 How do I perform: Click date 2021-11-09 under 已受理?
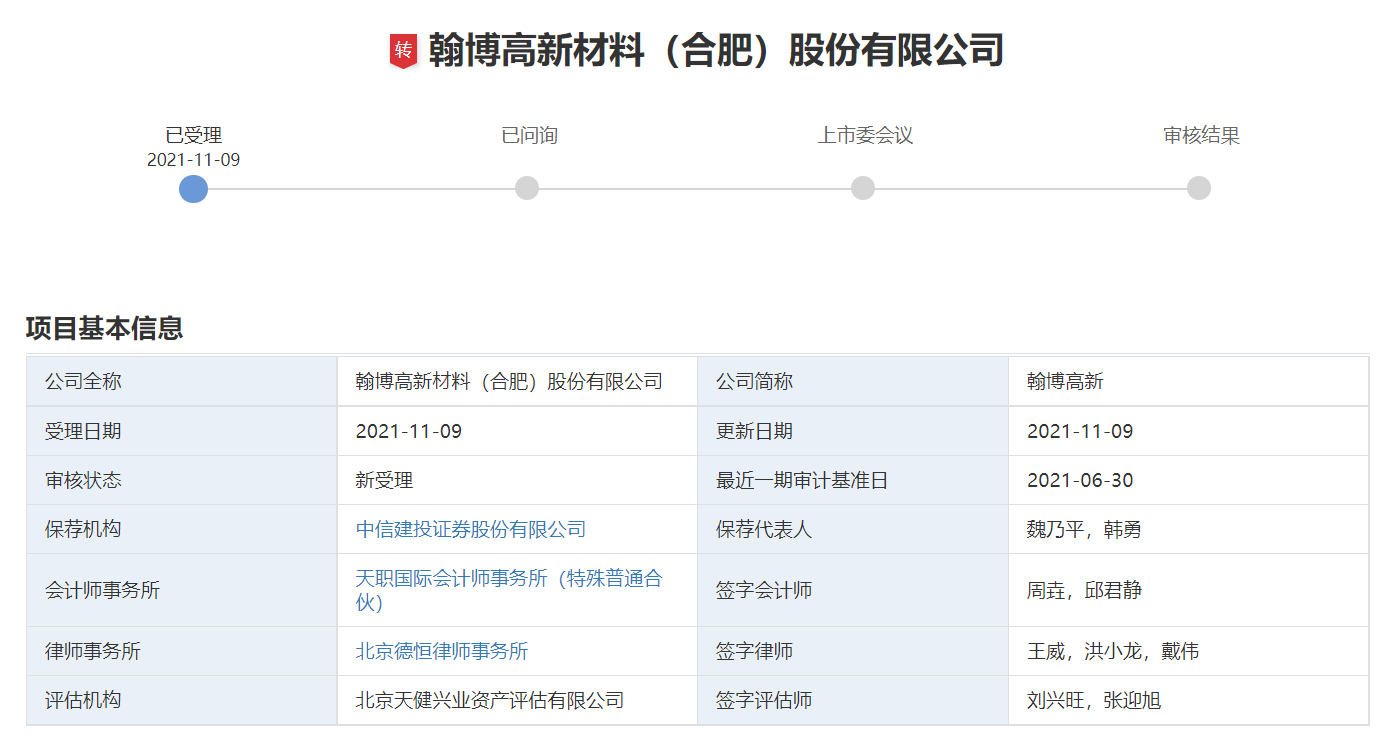click(193, 160)
